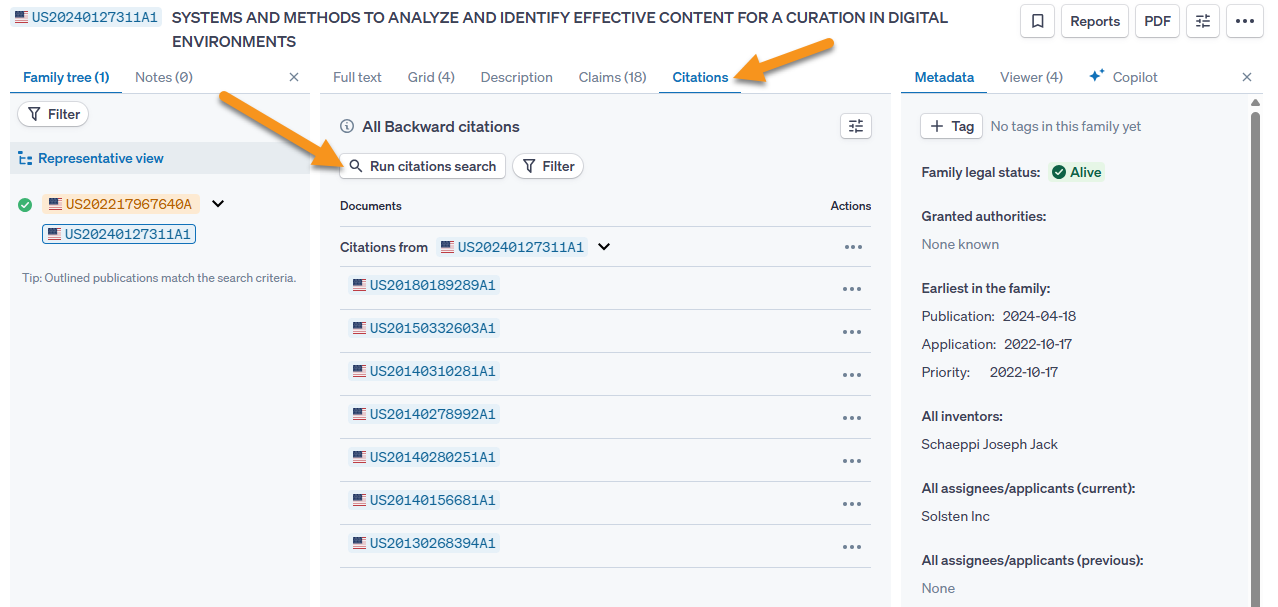
Task: Switch to the Claims (18) tab
Action: [612, 77]
